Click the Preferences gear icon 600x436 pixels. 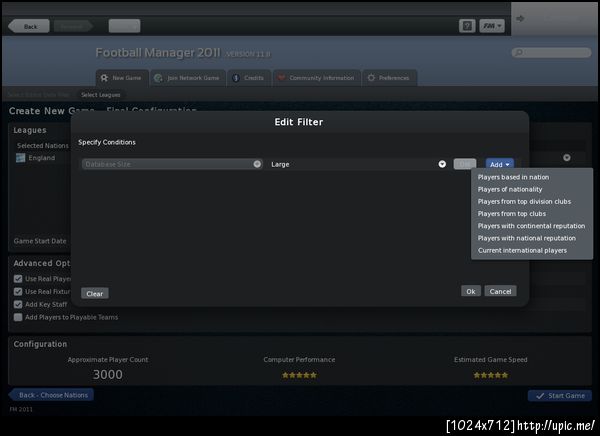click(x=371, y=78)
